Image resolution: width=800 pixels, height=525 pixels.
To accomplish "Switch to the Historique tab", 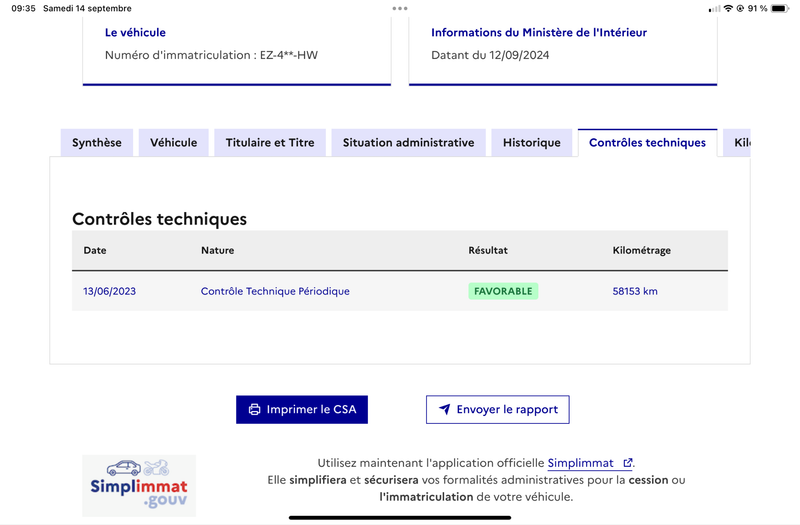I will click(x=532, y=143).
